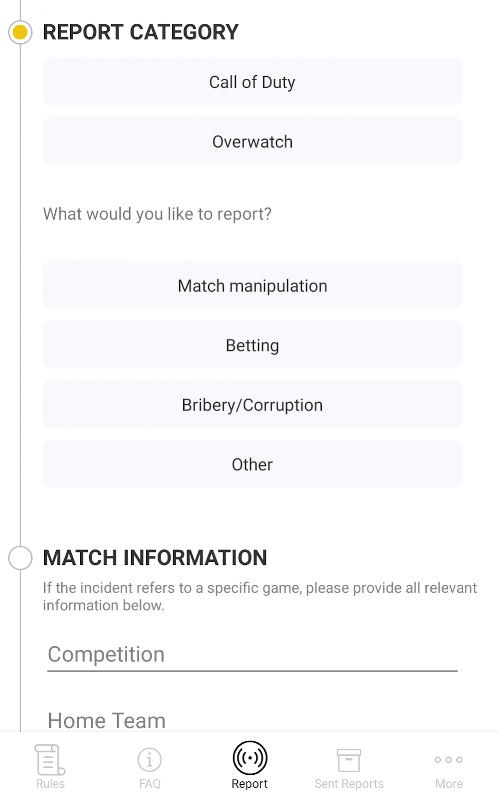Switch to the Rules tab label
This screenshot has width=499, height=800.
click(x=50, y=784)
